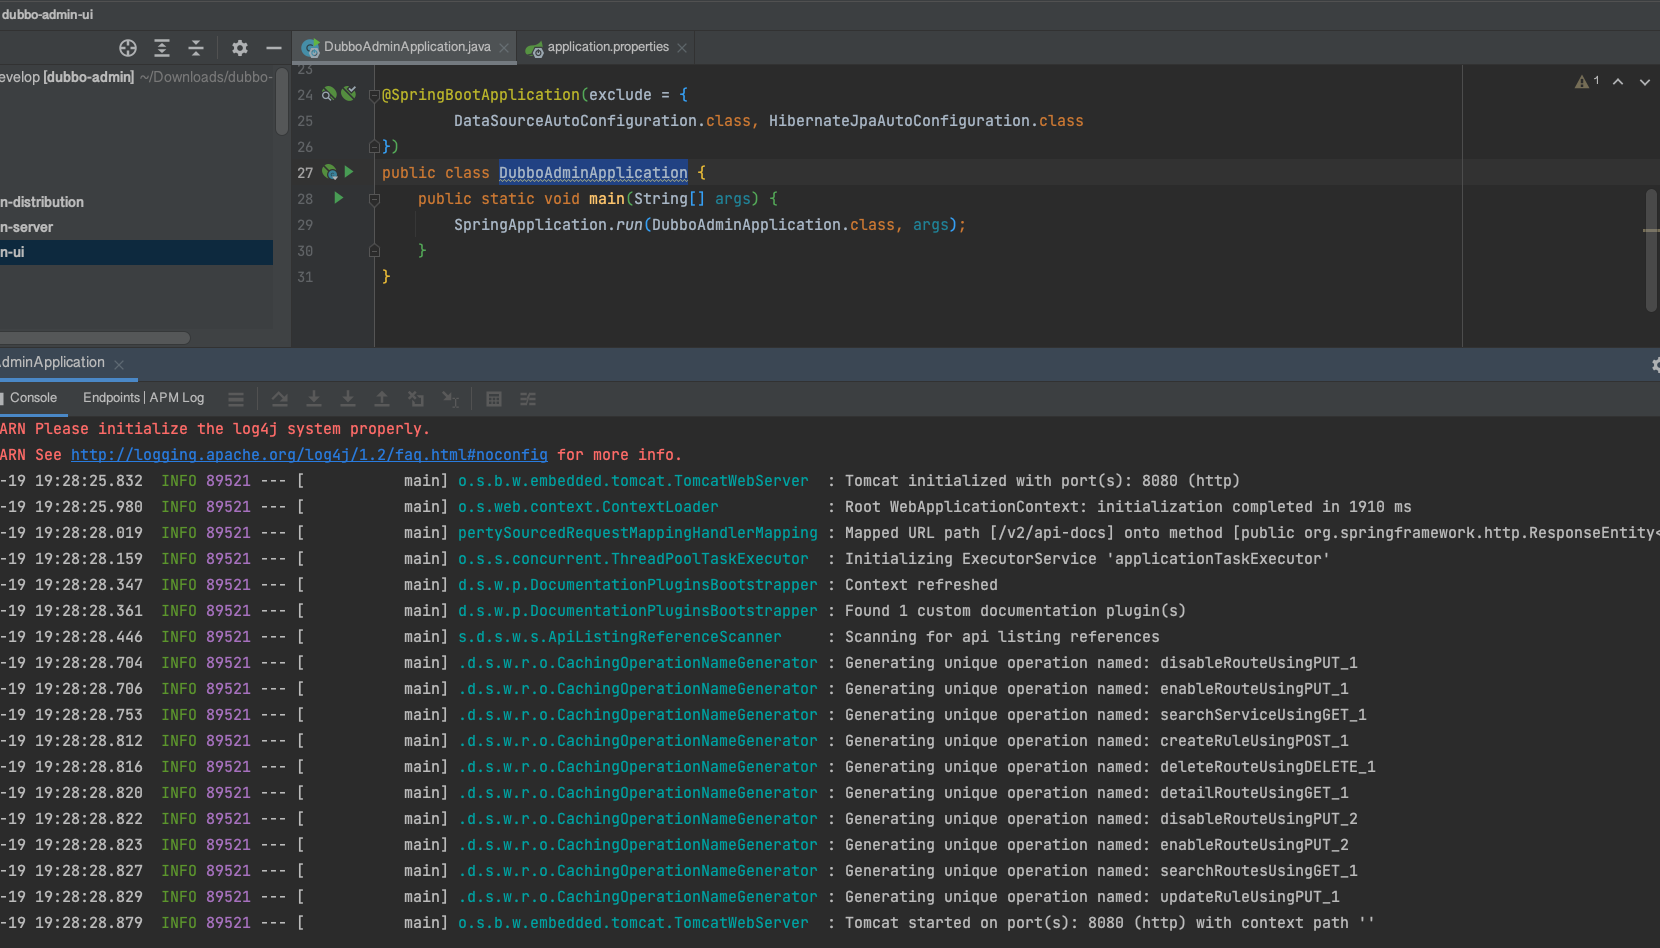Click the run gutter arrow beside class declaration
Screen dimensions: 1660x948
(x=349, y=172)
